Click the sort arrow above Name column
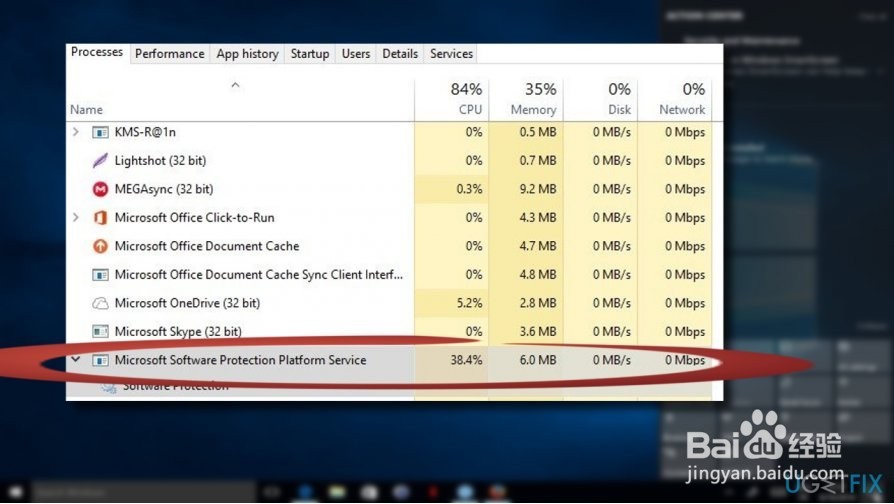The width and height of the screenshot is (894, 504). point(235,85)
